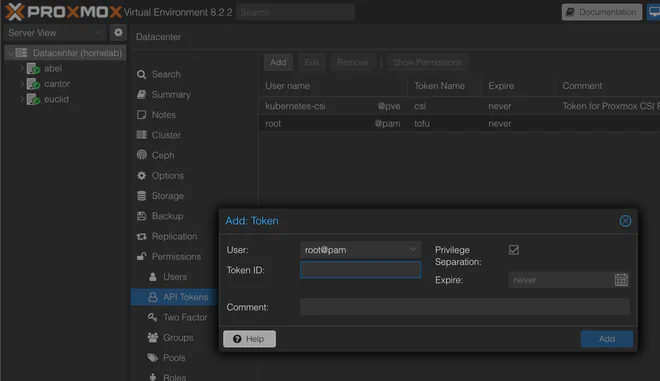Open the Server View gear settings
The image size is (660, 381).
click(118, 32)
